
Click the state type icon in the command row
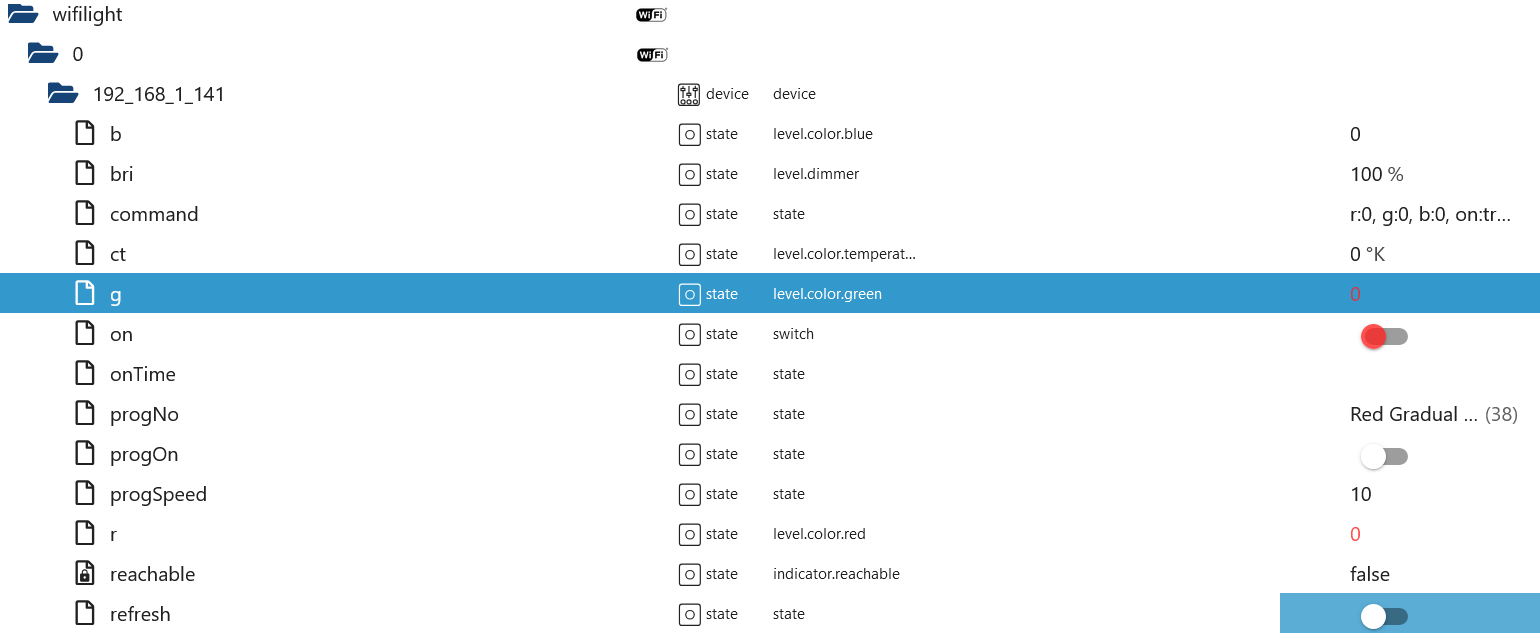click(689, 214)
